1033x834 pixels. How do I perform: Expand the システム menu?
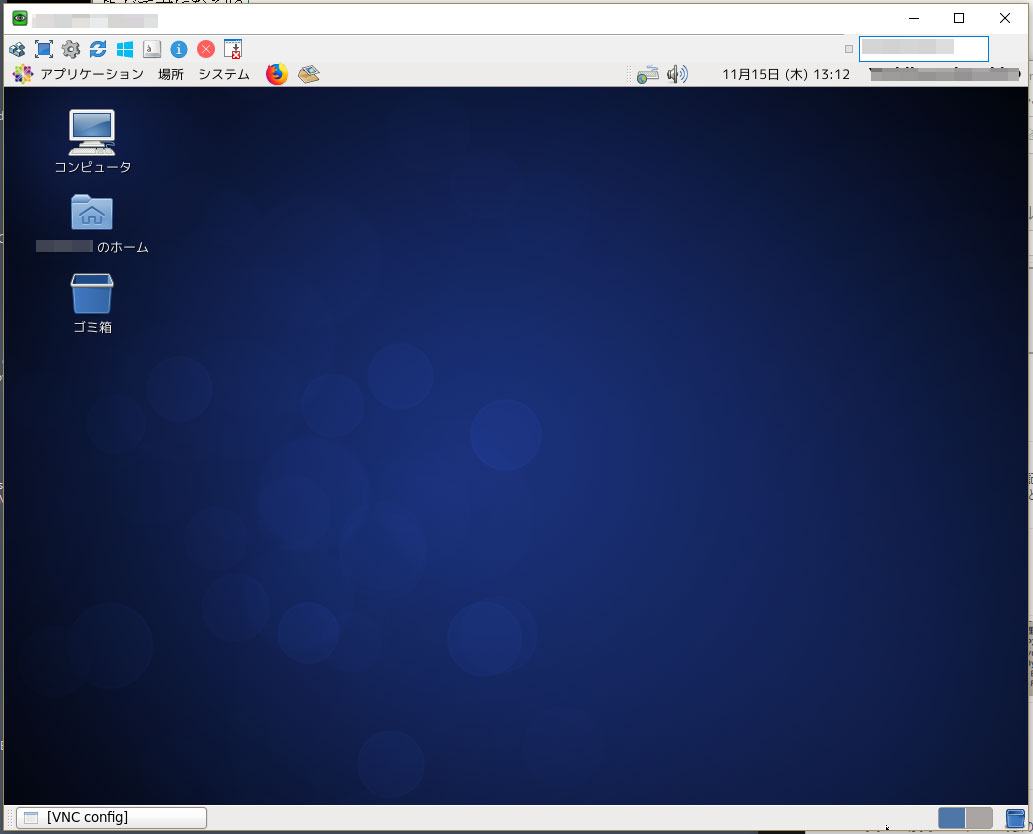click(x=224, y=74)
